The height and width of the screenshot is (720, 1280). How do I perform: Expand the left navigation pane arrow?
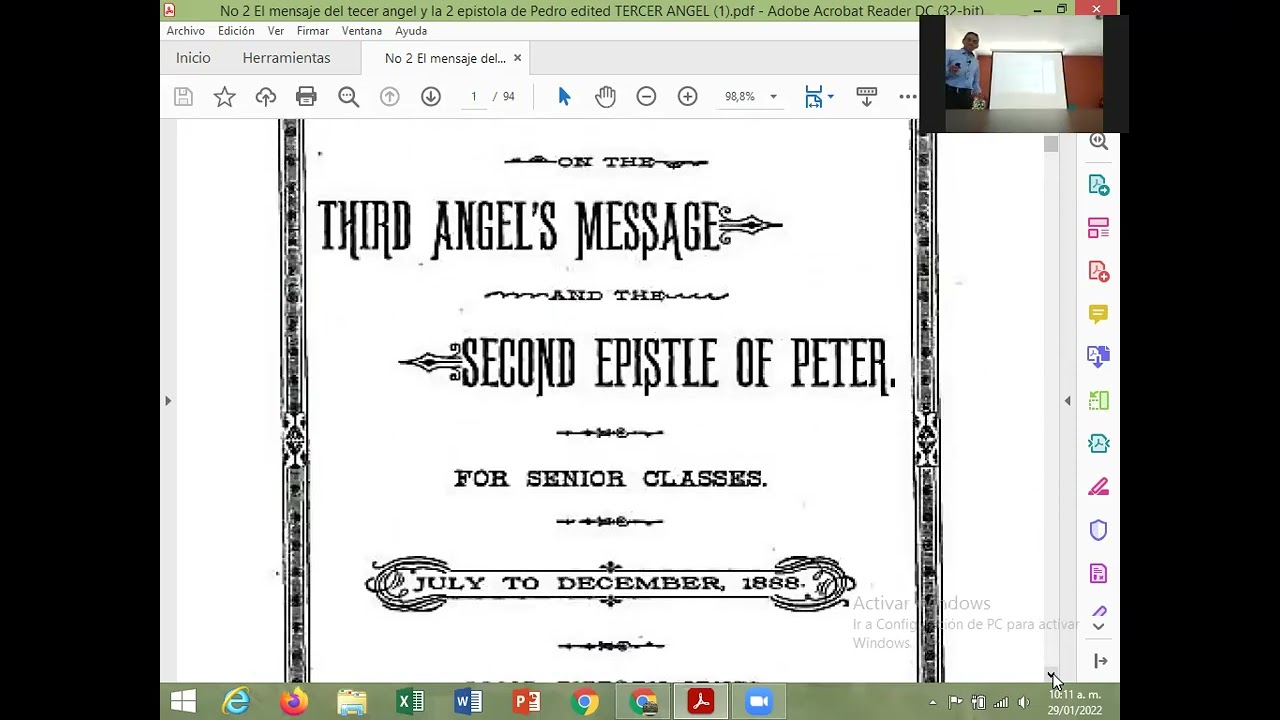tap(168, 401)
